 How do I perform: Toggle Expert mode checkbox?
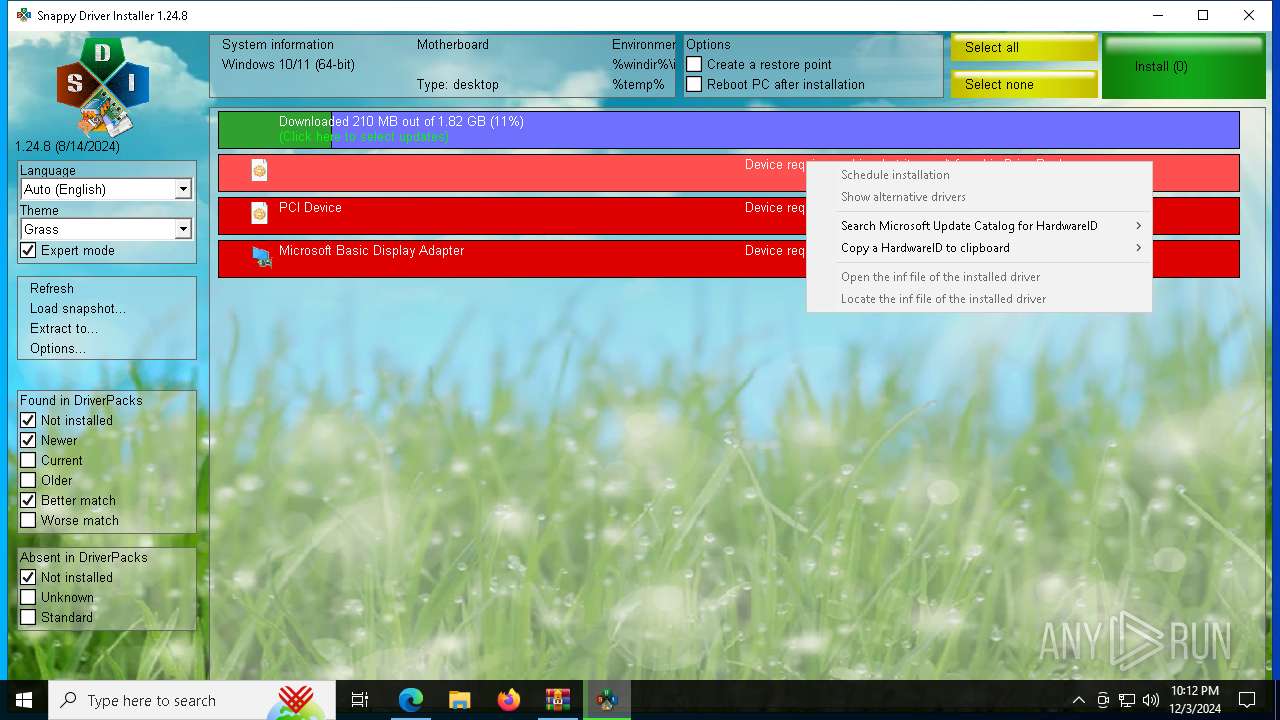29,250
